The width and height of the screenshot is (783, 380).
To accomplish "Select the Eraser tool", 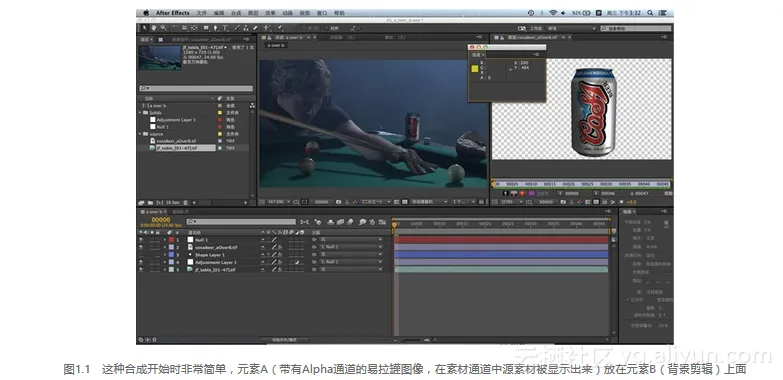I will (255, 28).
